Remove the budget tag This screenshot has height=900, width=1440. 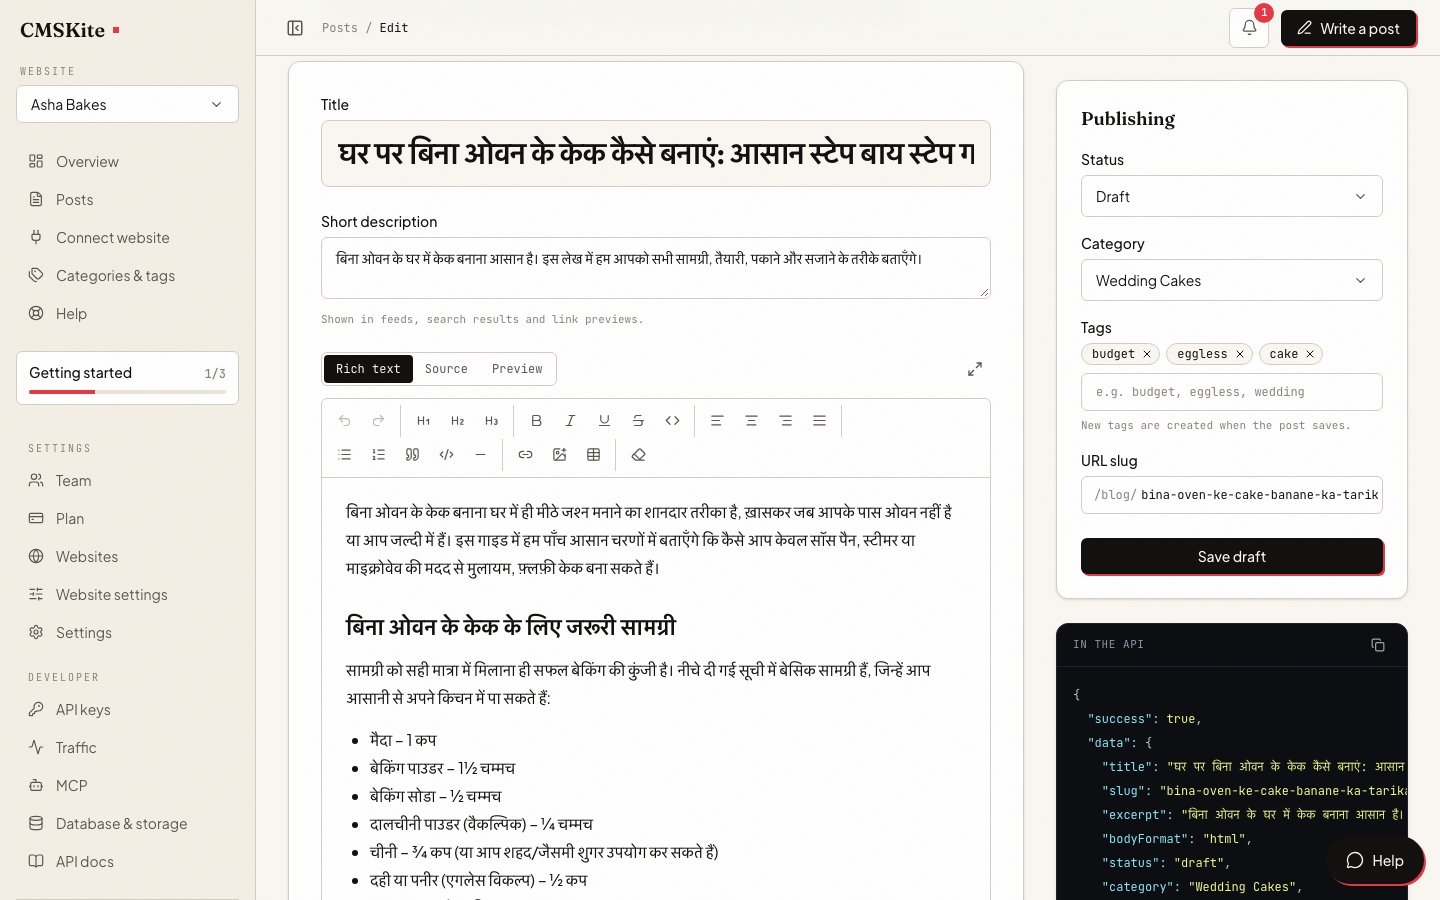click(1147, 354)
